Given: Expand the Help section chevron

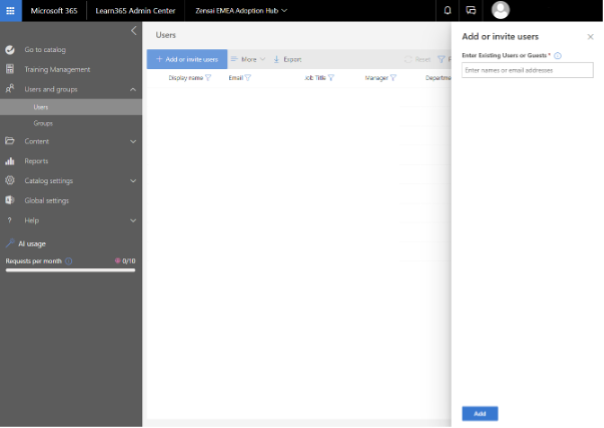Looking at the screenshot, I should pos(133,221).
